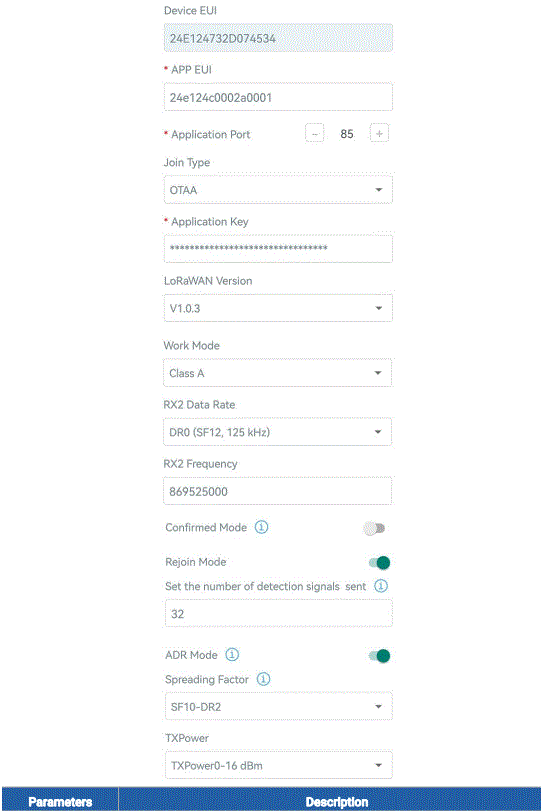Click the RX2 Frequency input field
Viewport: 541px width, 811px height.
(277, 491)
